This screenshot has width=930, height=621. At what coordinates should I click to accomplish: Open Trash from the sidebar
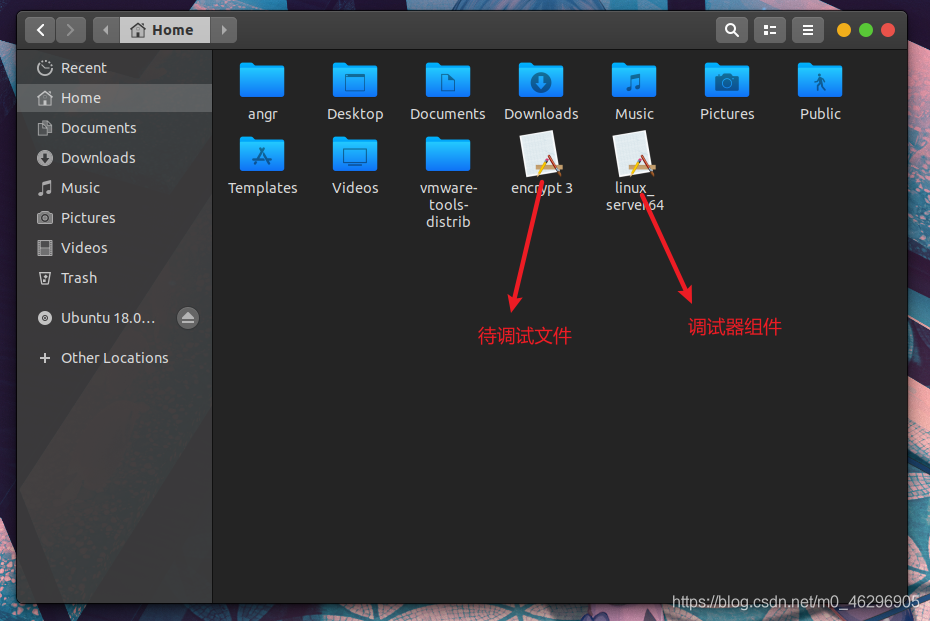(x=76, y=278)
